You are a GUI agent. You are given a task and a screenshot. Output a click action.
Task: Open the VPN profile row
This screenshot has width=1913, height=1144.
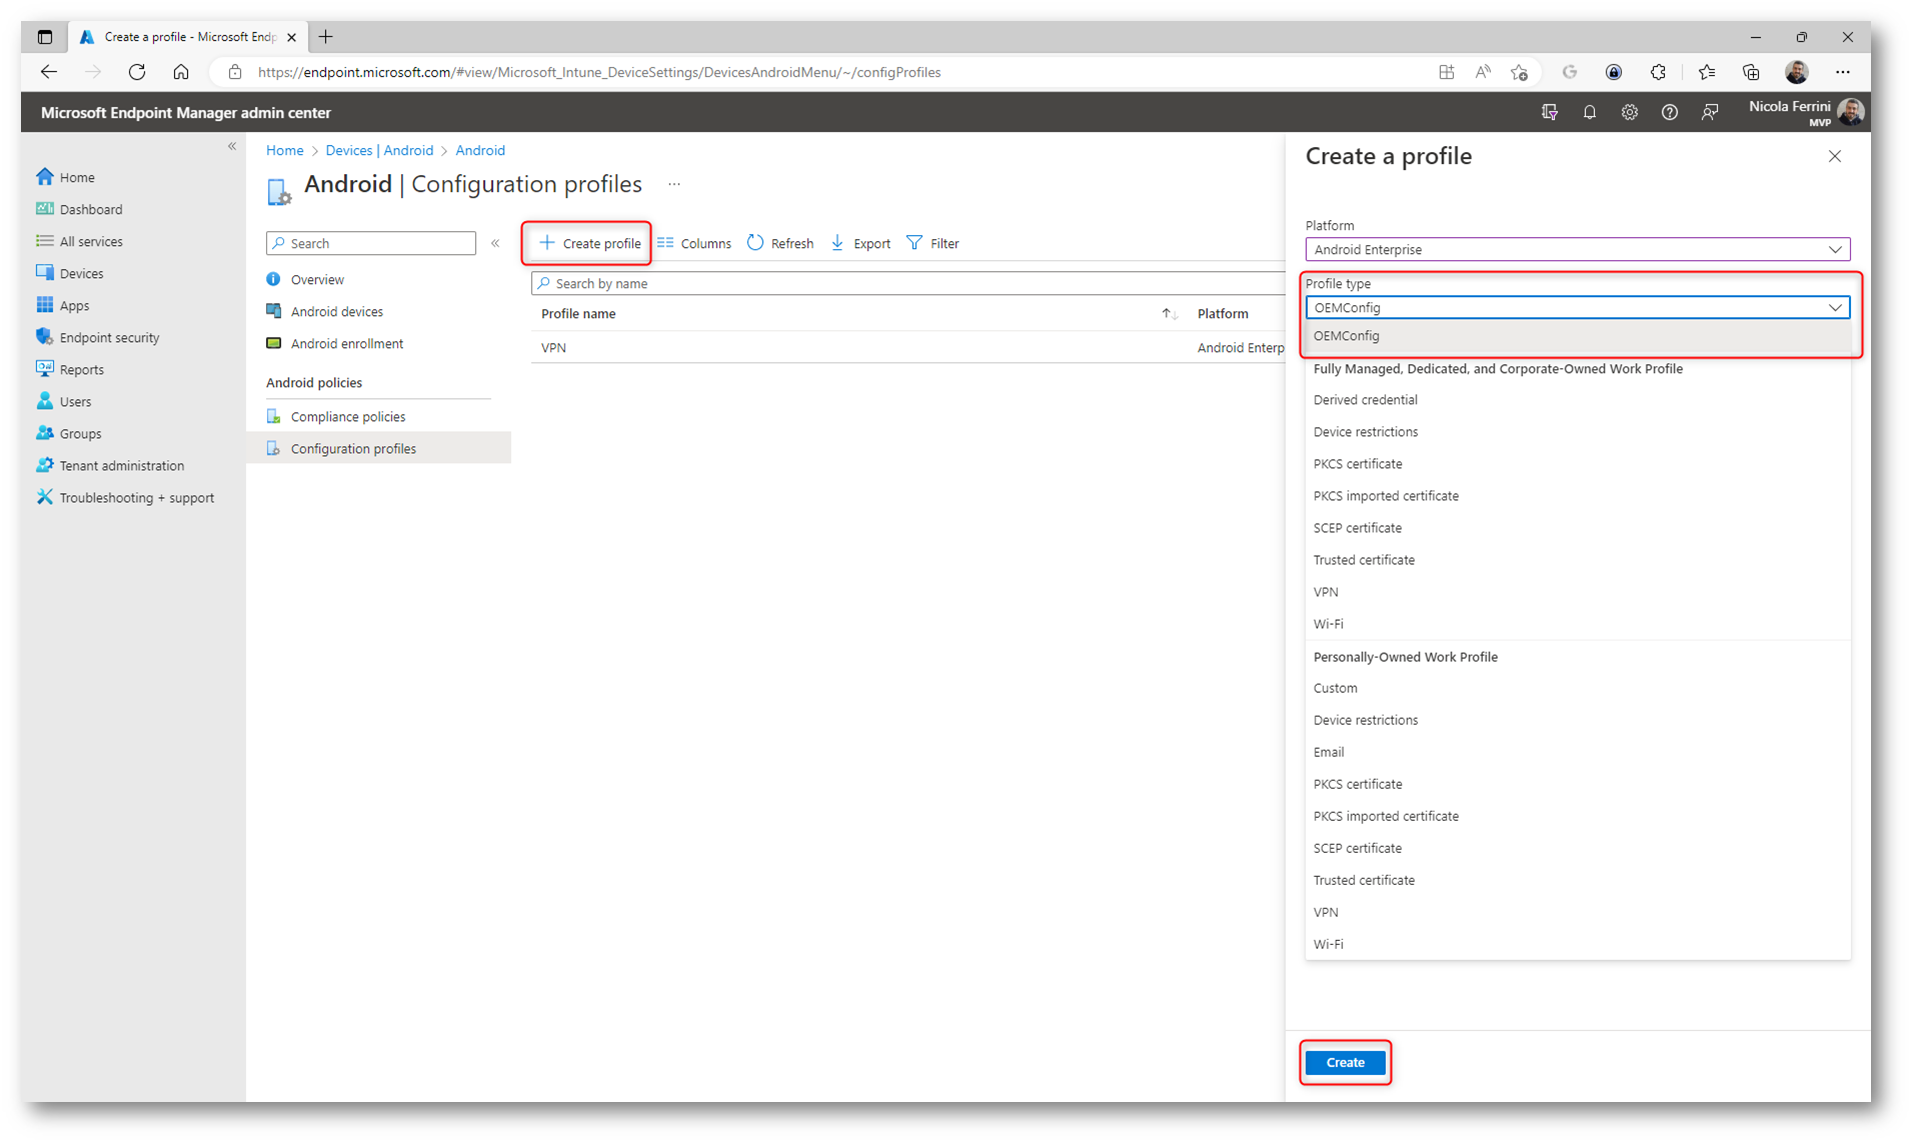click(x=908, y=348)
